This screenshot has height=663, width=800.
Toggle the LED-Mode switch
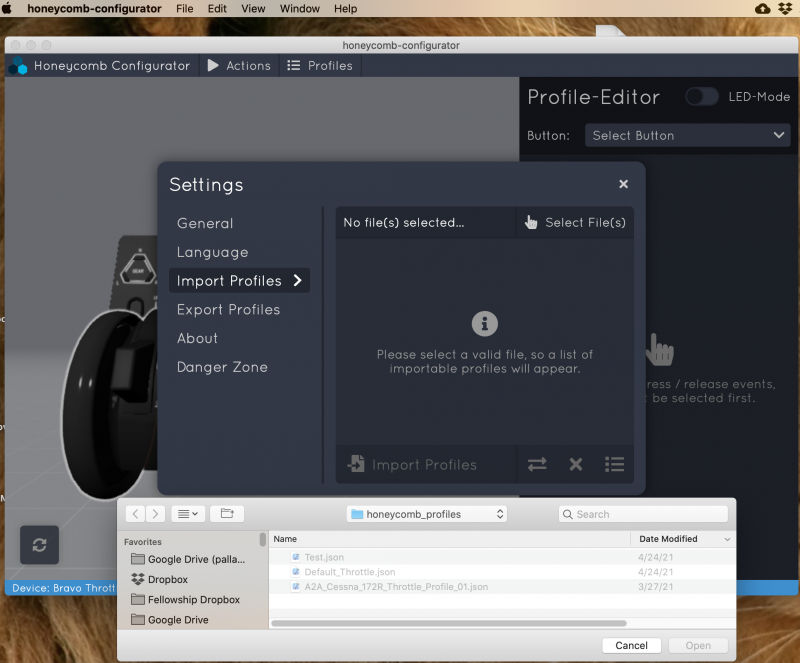pos(702,96)
